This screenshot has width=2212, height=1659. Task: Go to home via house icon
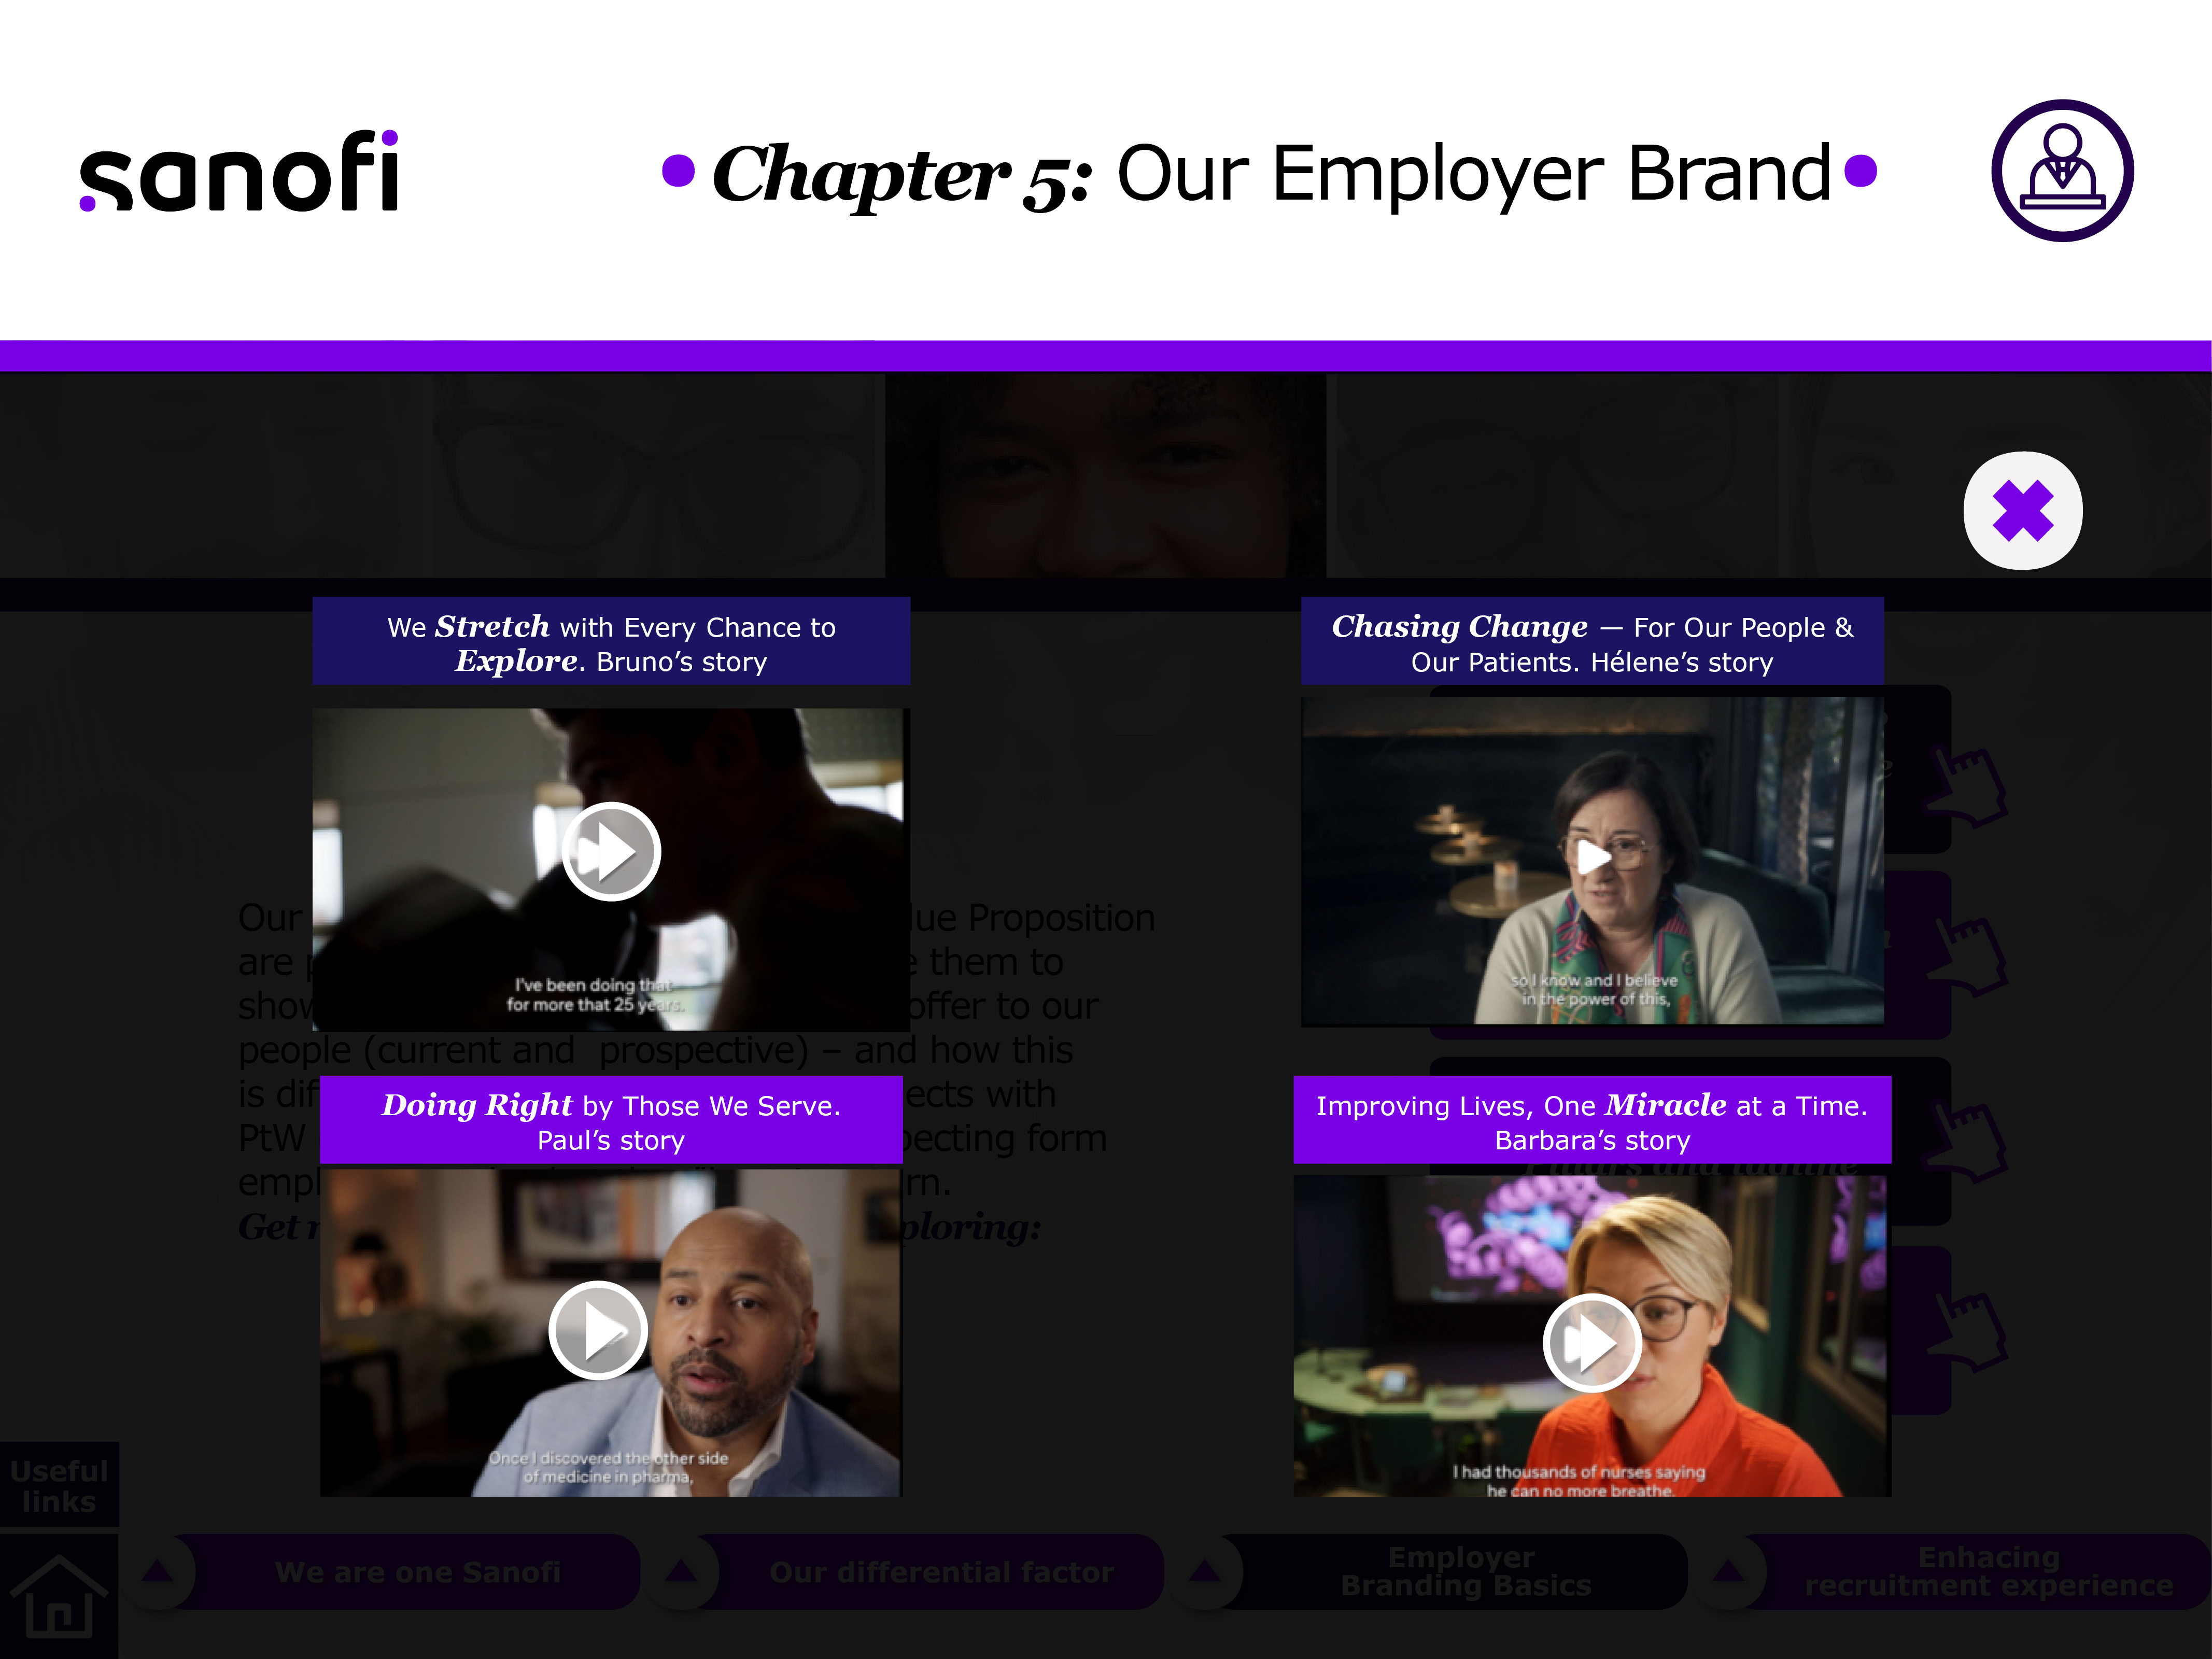pyautogui.click(x=58, y=1596)
